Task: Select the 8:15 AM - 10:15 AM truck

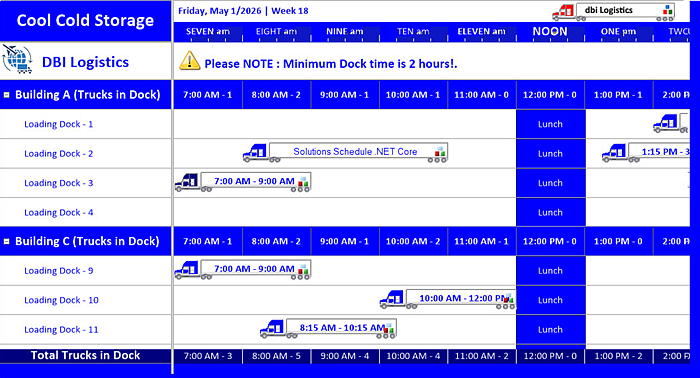Action: coord(328,328)
